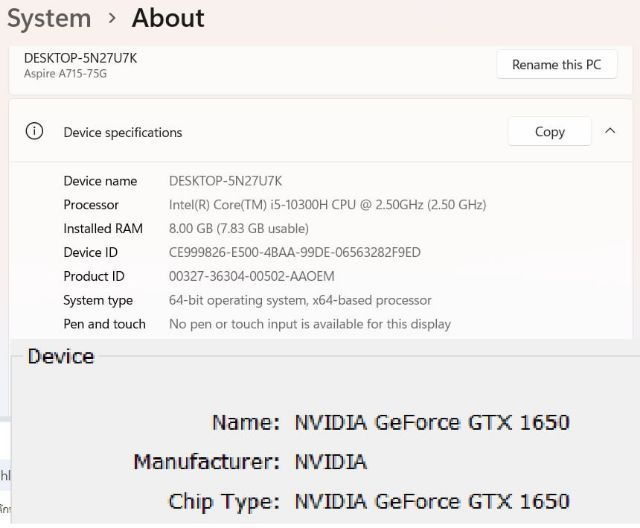Click the Device ID label
The image size is (640, 528).
coord(91,252)
